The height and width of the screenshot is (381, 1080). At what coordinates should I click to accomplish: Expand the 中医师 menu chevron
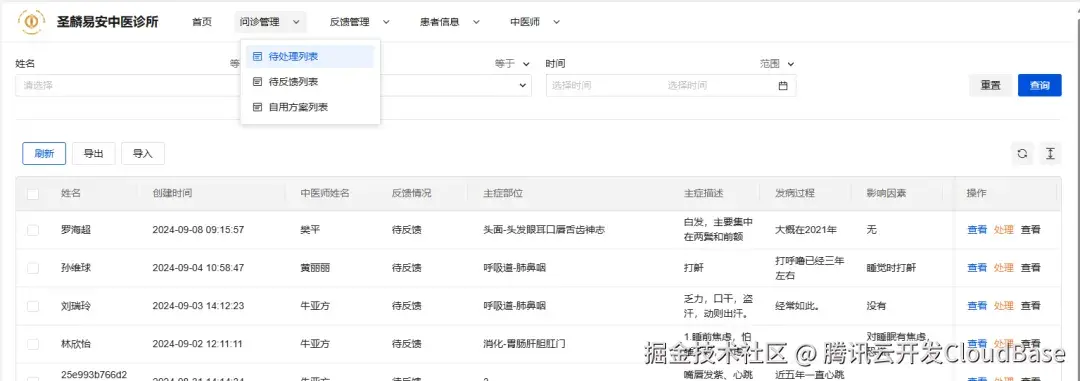(x=557, y=22)
